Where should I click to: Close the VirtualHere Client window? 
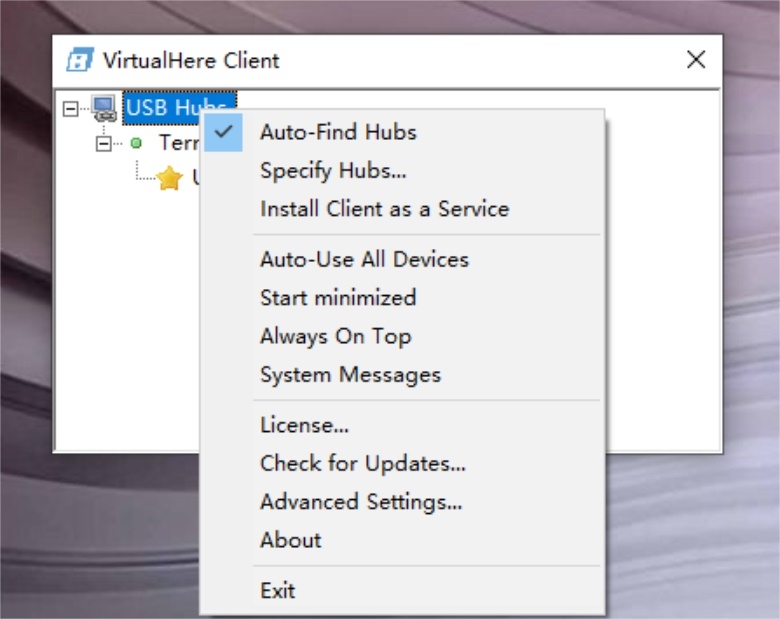point(695,60)
